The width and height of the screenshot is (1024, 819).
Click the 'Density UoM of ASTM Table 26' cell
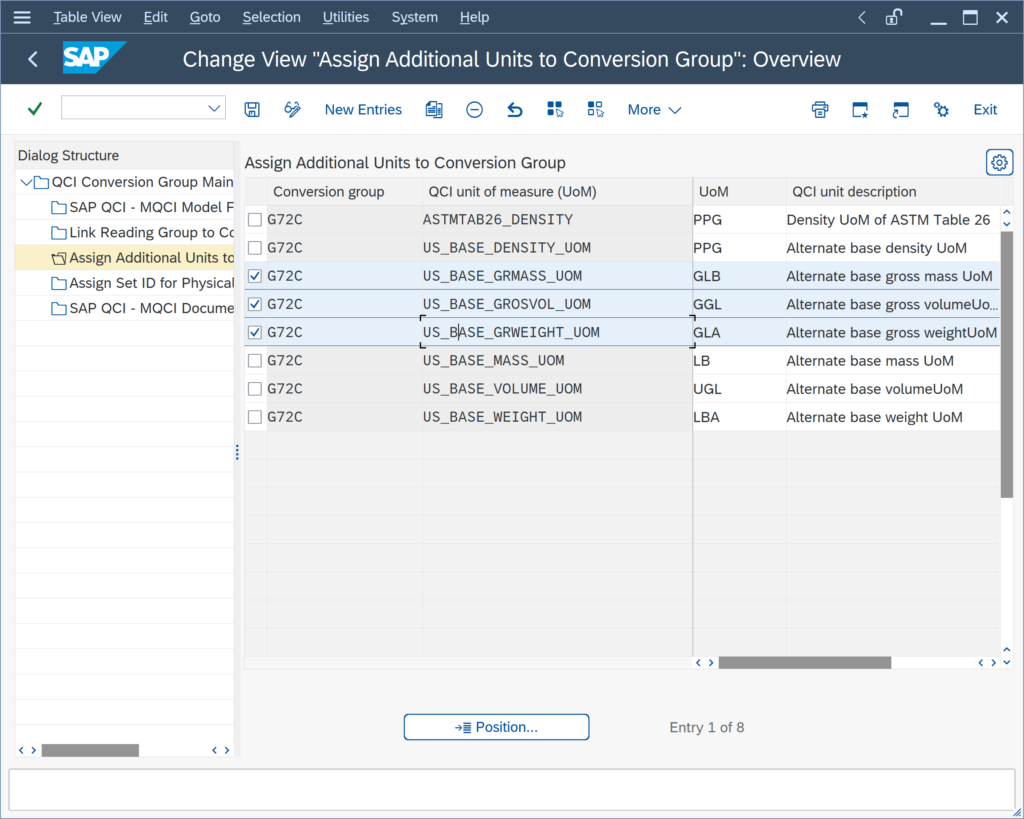tap(893, 220)
